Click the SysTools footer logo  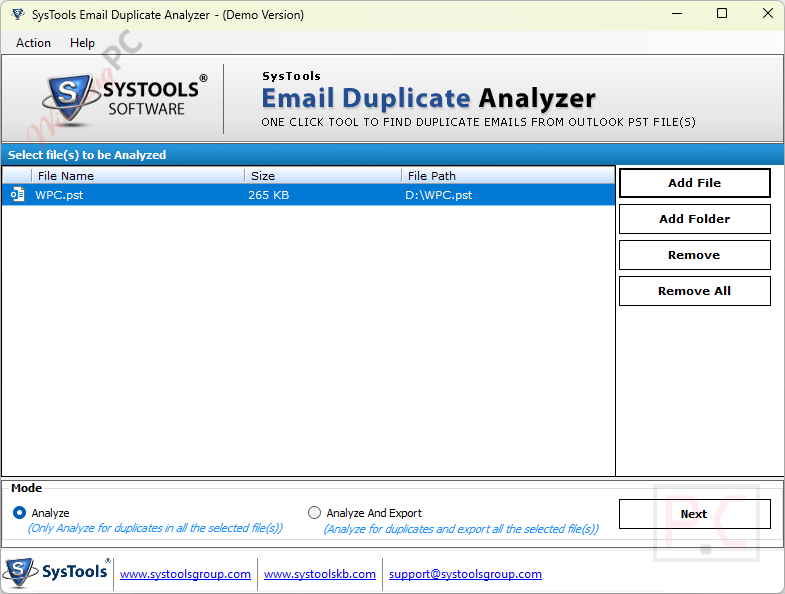pyautogui.click(x=55, y=572)
